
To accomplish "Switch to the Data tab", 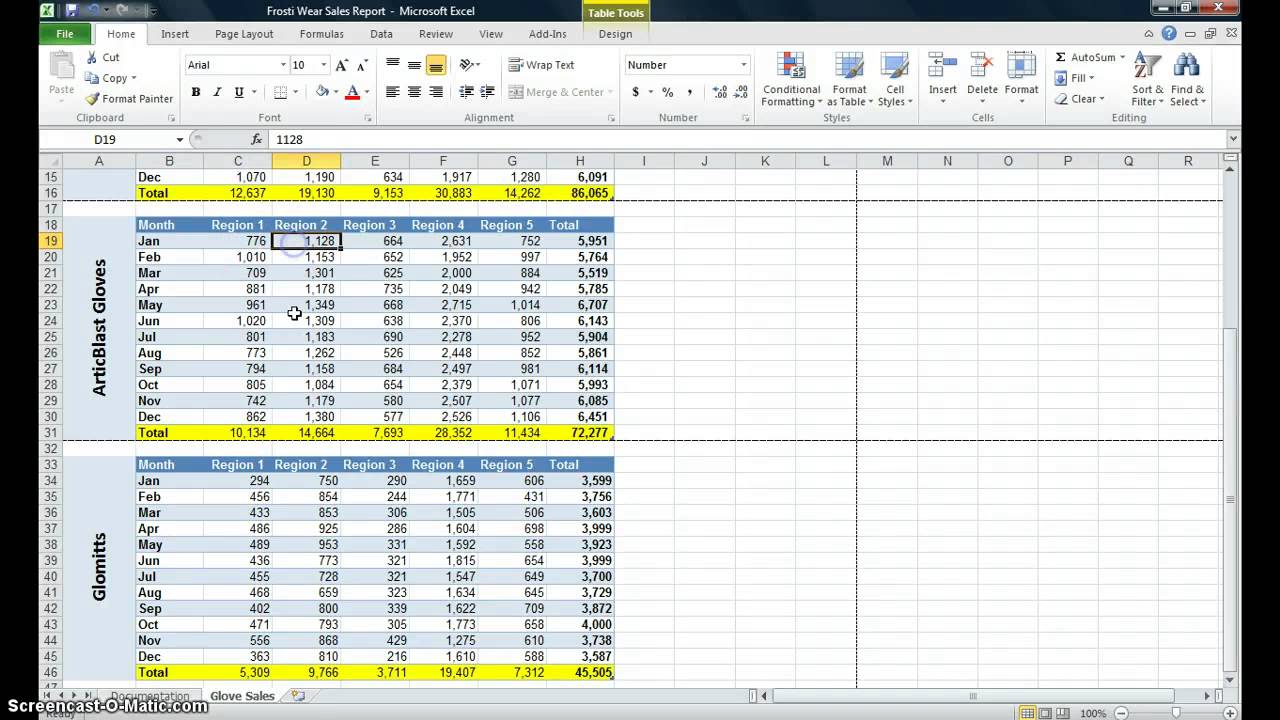I will (381, 34).
